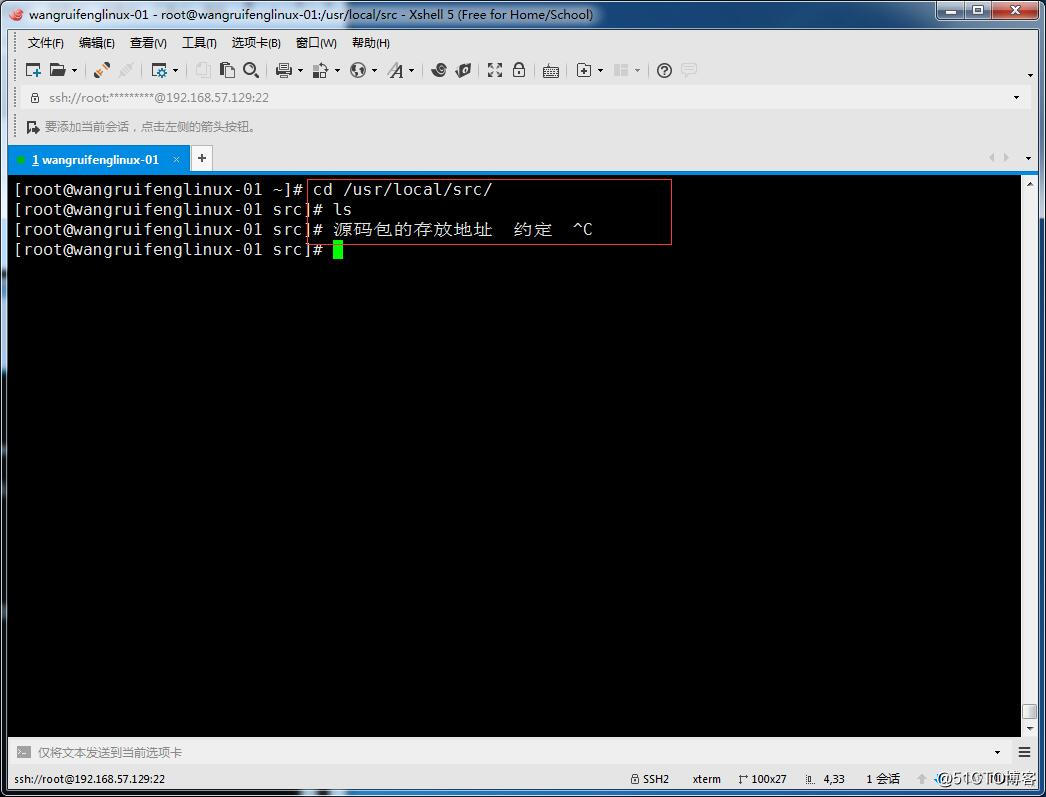This screenshot has height=797, width=1046.
Task: Close the wangruifenglinux-01 tab
Action: coord(176,159)
